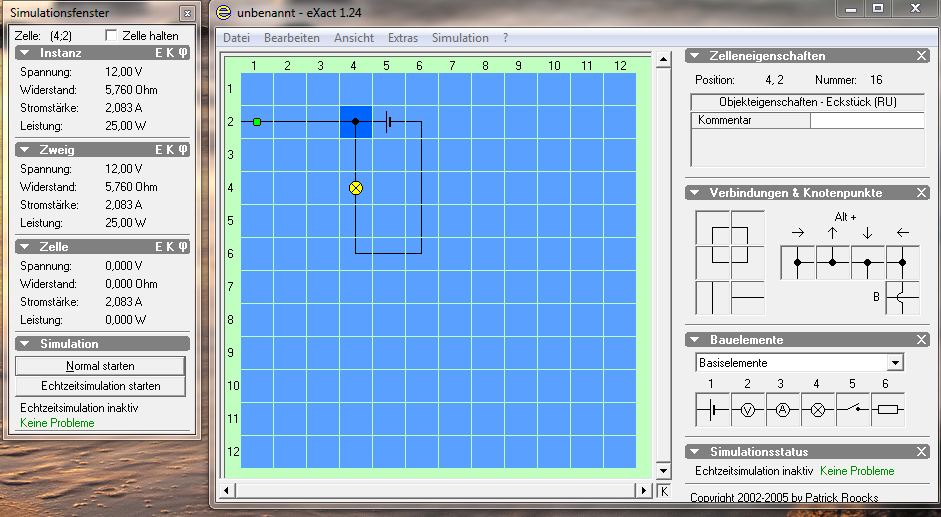This screenshot has height=517, width=941.
Task: Choose the bridge crossing connection piece
Action: pyautogui.click(x=902, y=298)
